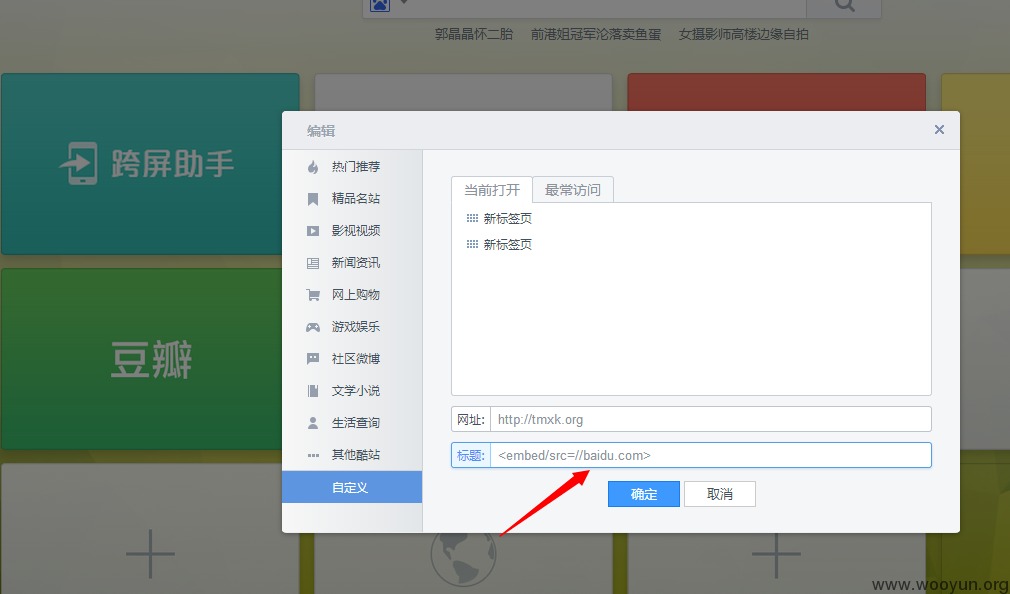Click the grid icon of the second 新标签页
The image size is (1010, 594).
[472, 244]
